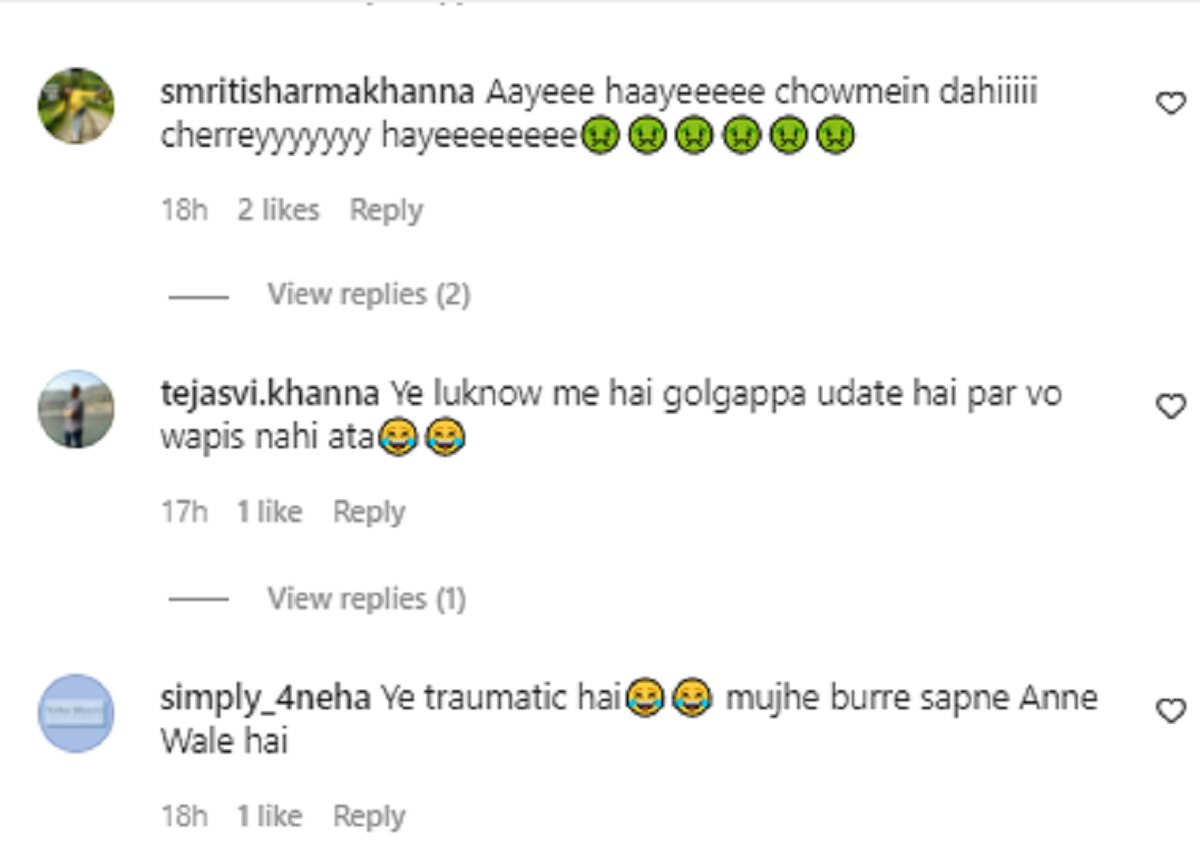View 1 like on tejasvi.khanna's comment
1200x848 pixels.
[269, 512]
